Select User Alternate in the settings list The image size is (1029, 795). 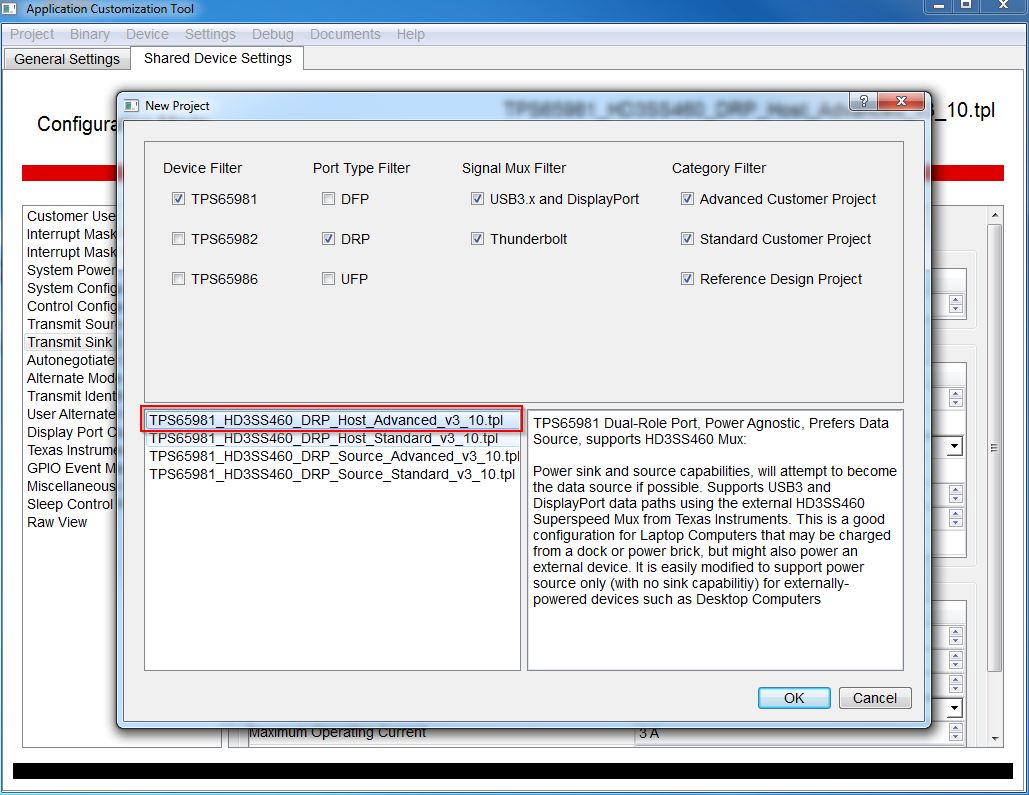(x=71, y=414)
